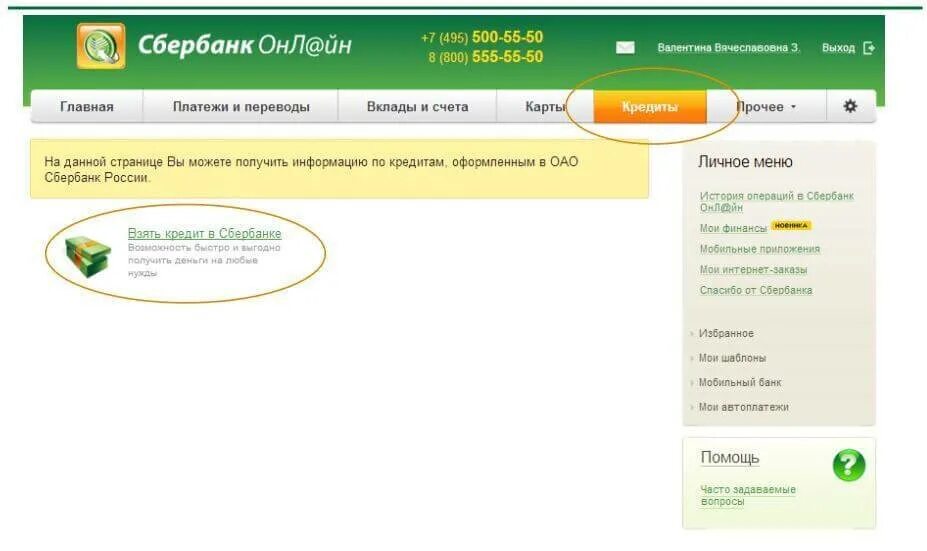Image resolution: width=927 pixels, height=551 pixels.
Task: Open the Помощь heading link
Action: 730,458
